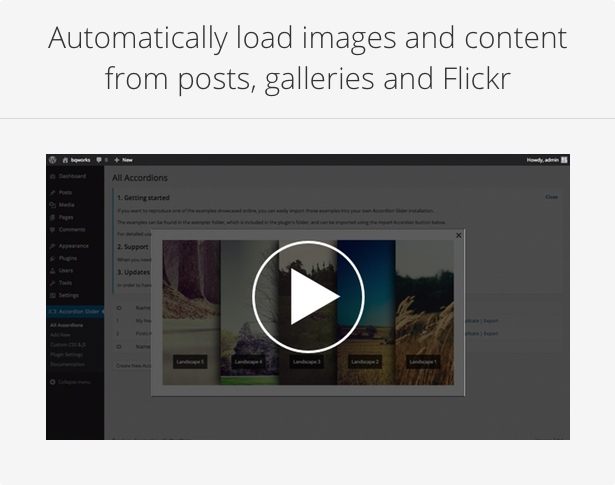This screenshot has height=485, width=615.
Task: Click the Collapse menu button
Action: [x=70, y=382]
